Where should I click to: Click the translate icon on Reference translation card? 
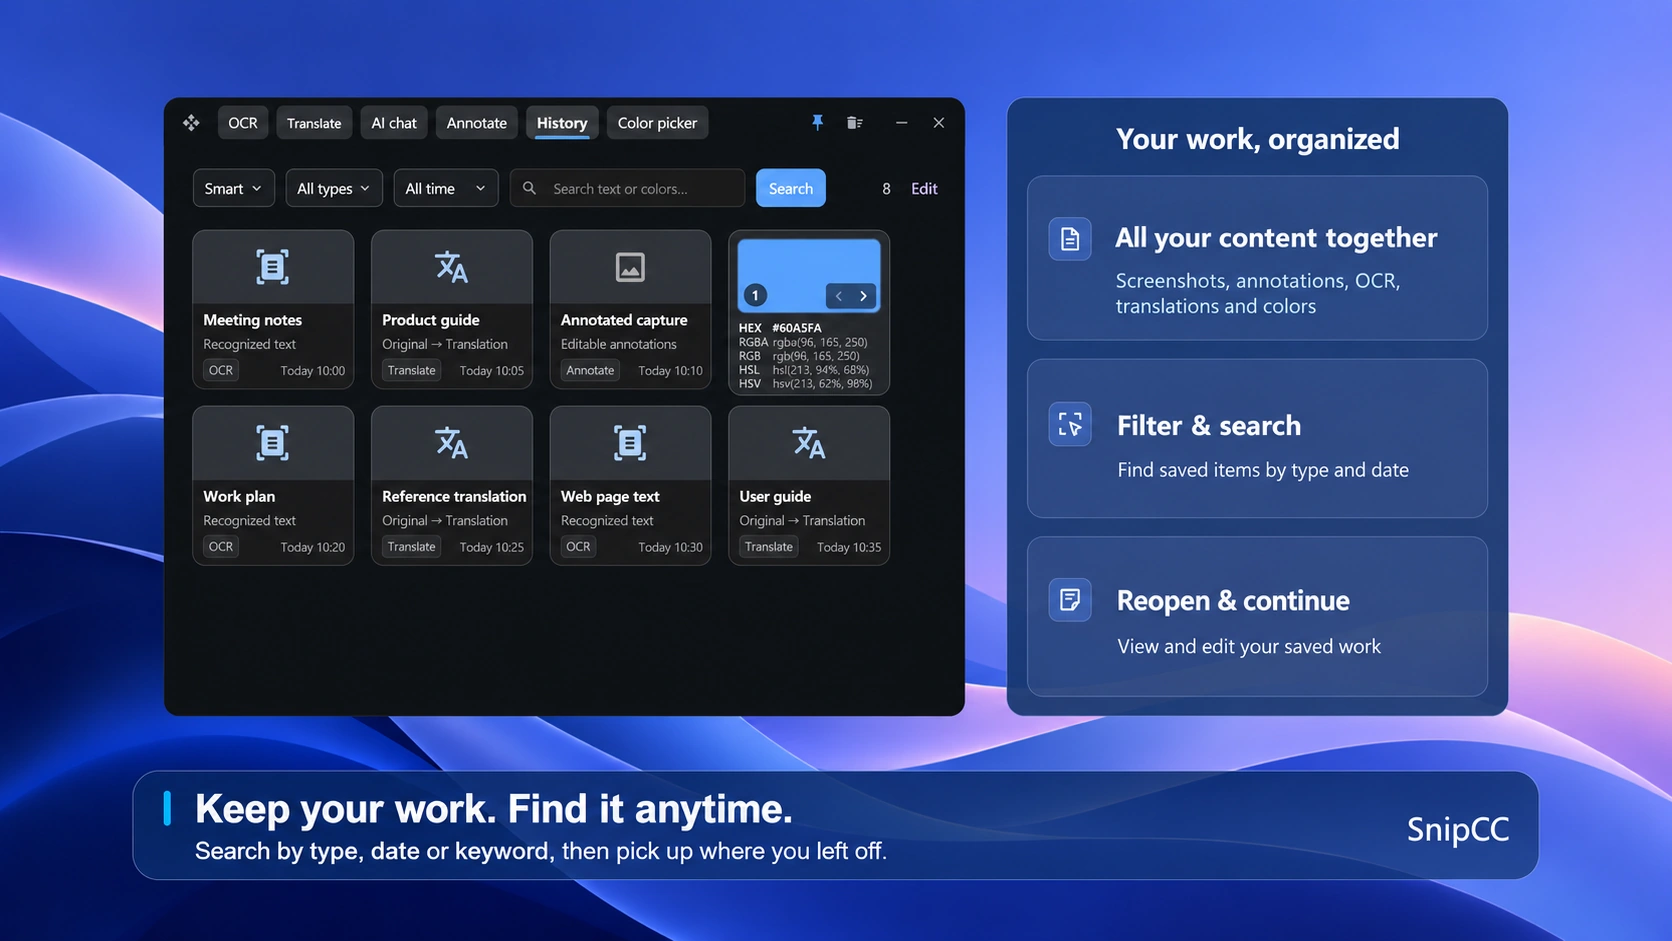(451, 443)
